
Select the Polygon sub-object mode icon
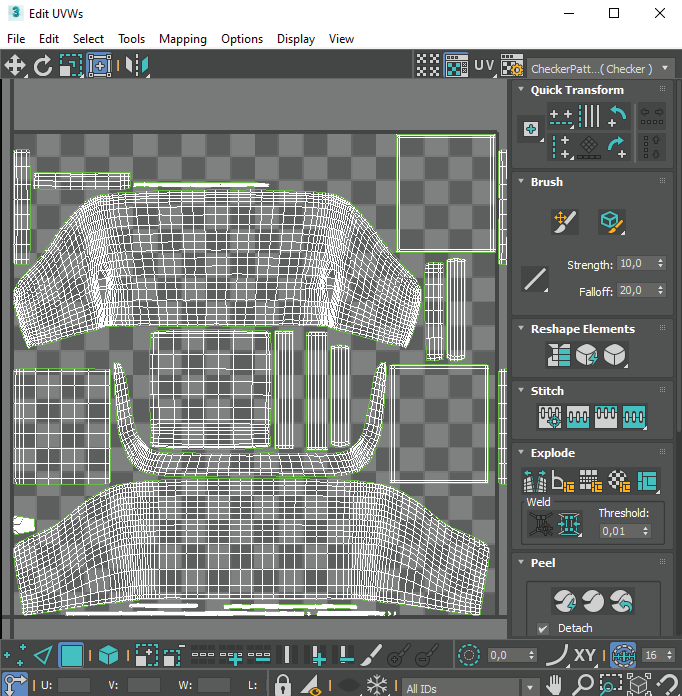click(72, 656)
